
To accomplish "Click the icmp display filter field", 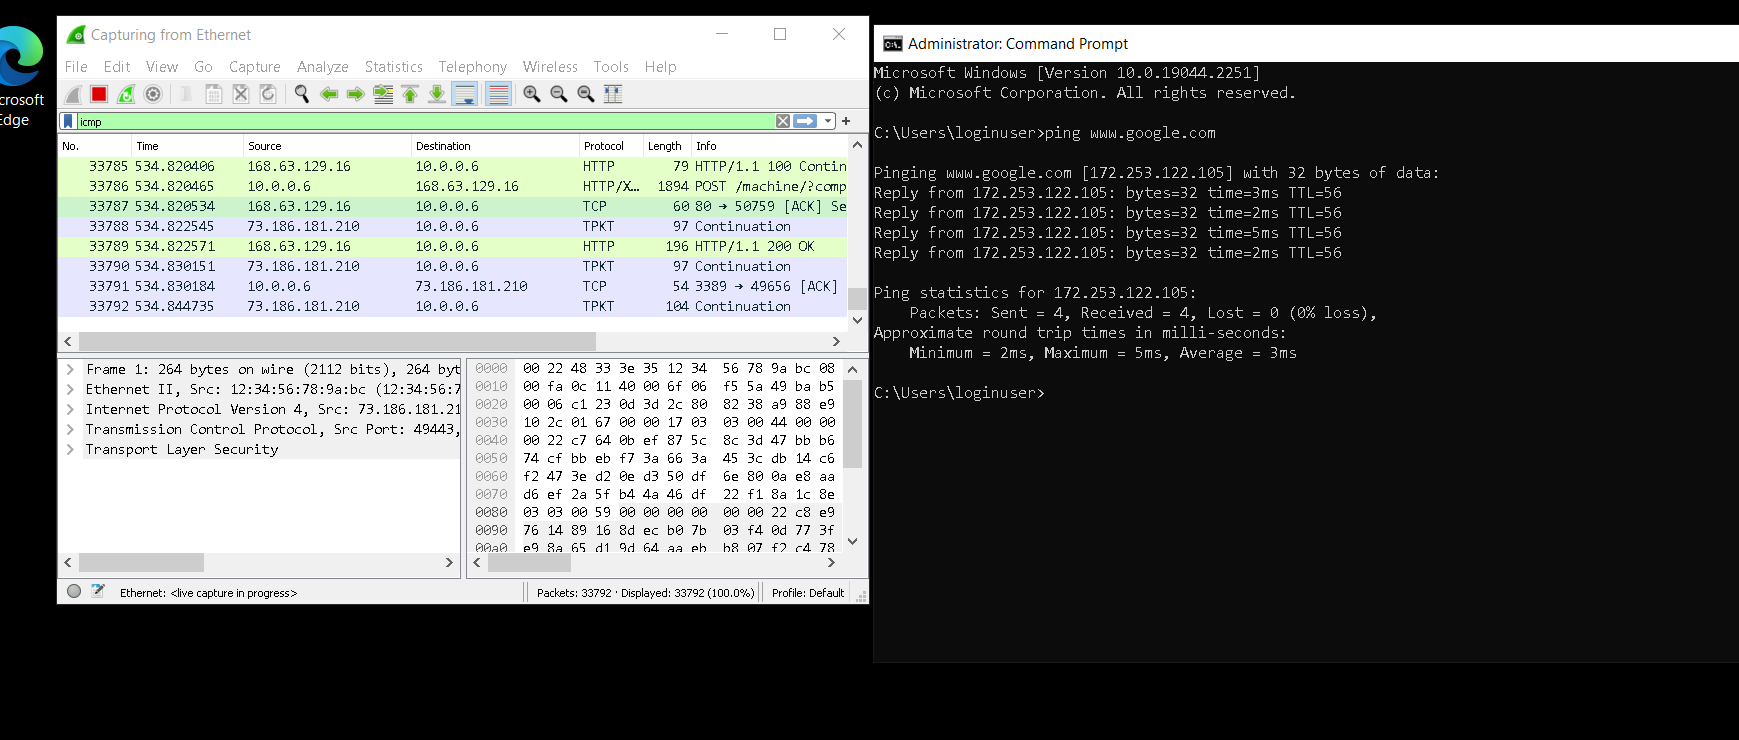I will [x=426, y=121].
